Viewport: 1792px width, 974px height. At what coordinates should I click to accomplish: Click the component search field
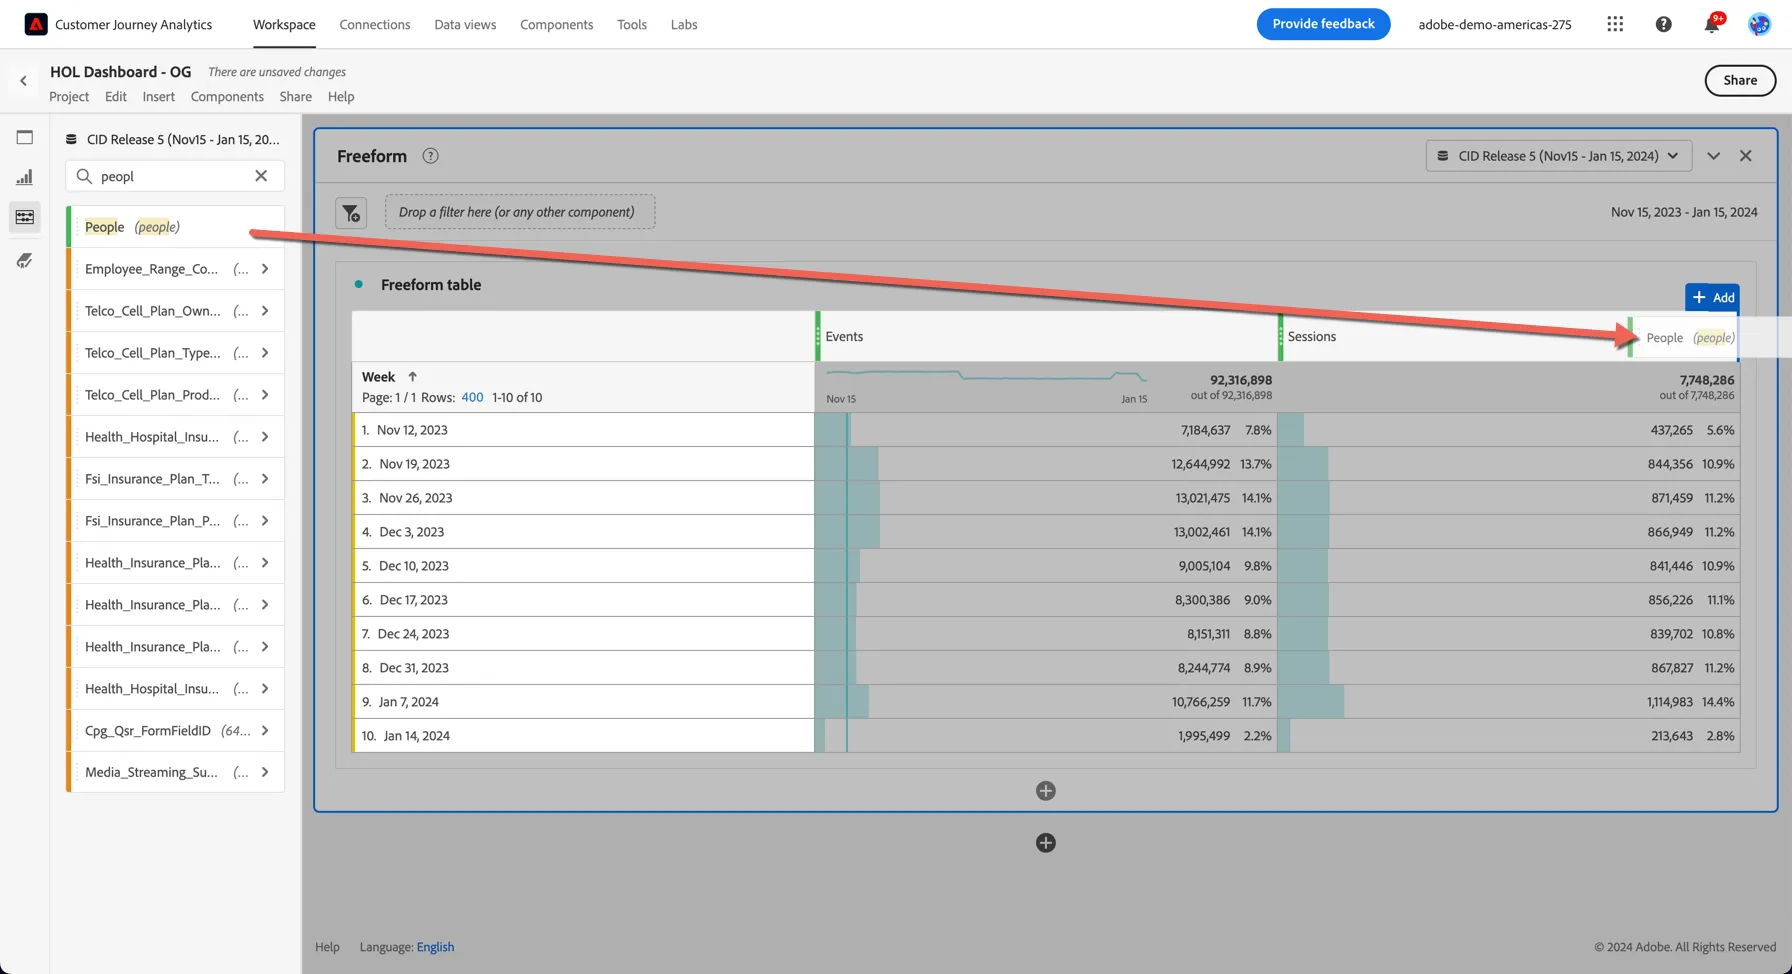[175, 176]
